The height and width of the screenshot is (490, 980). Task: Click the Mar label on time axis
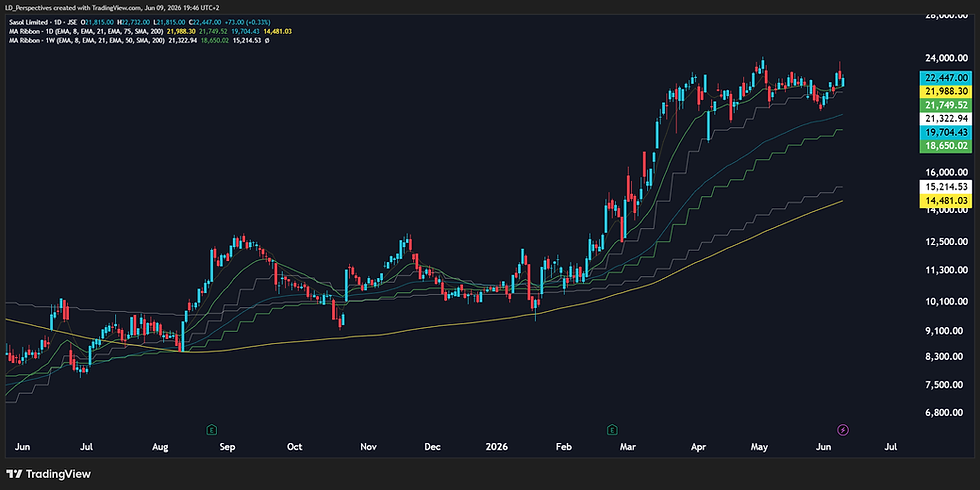pyautogui.click(x=630, y=448)
